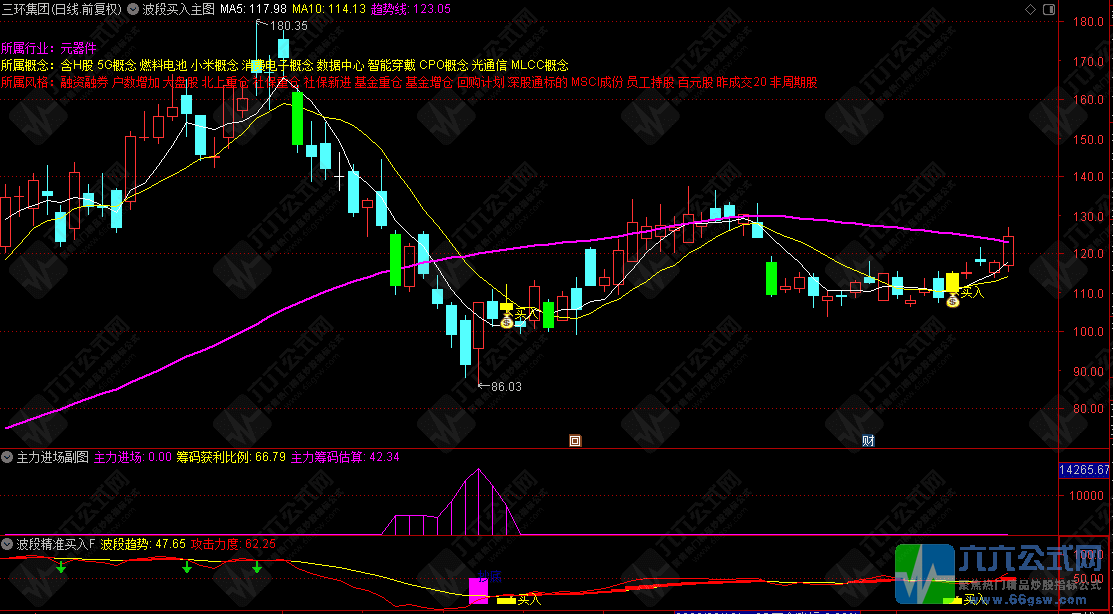1113x614 pixels.
Task: Click the 180.0 price axis label
Action: click(x=1090, y=22)
